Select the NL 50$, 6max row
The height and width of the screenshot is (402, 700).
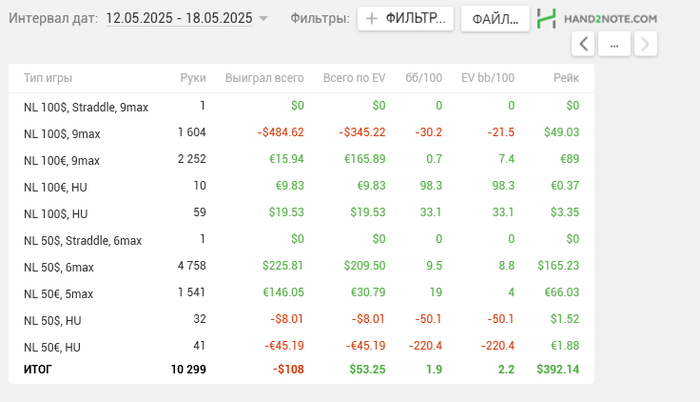pos(59,267)
